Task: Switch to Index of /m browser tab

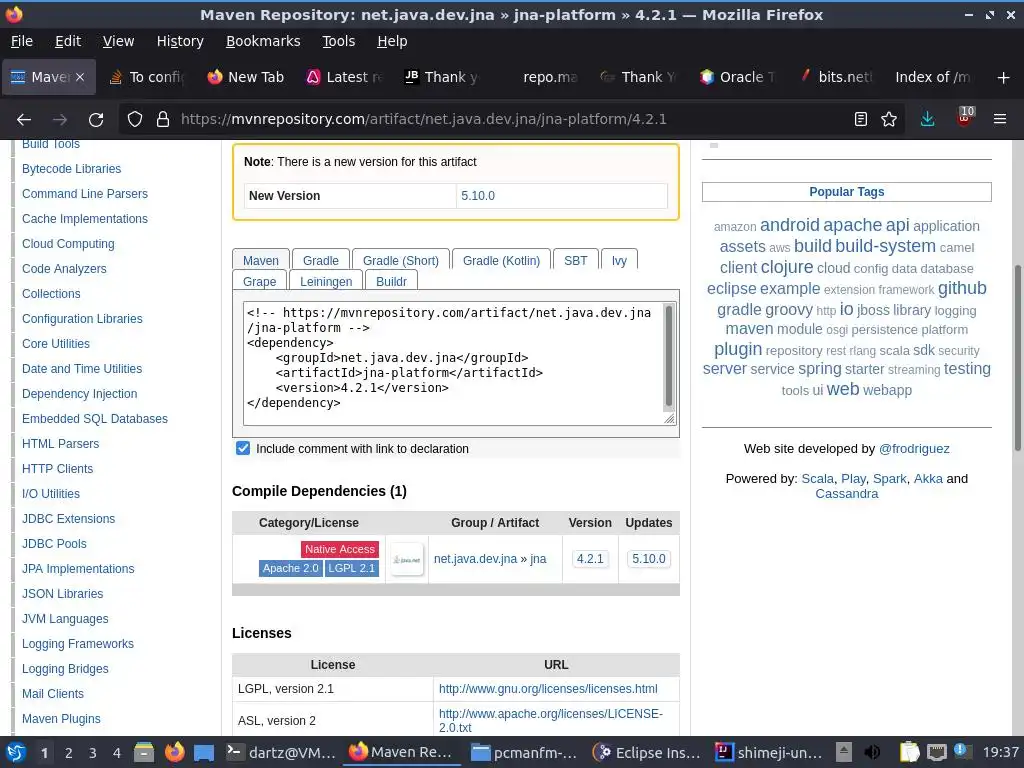Action: coord(934,77)
